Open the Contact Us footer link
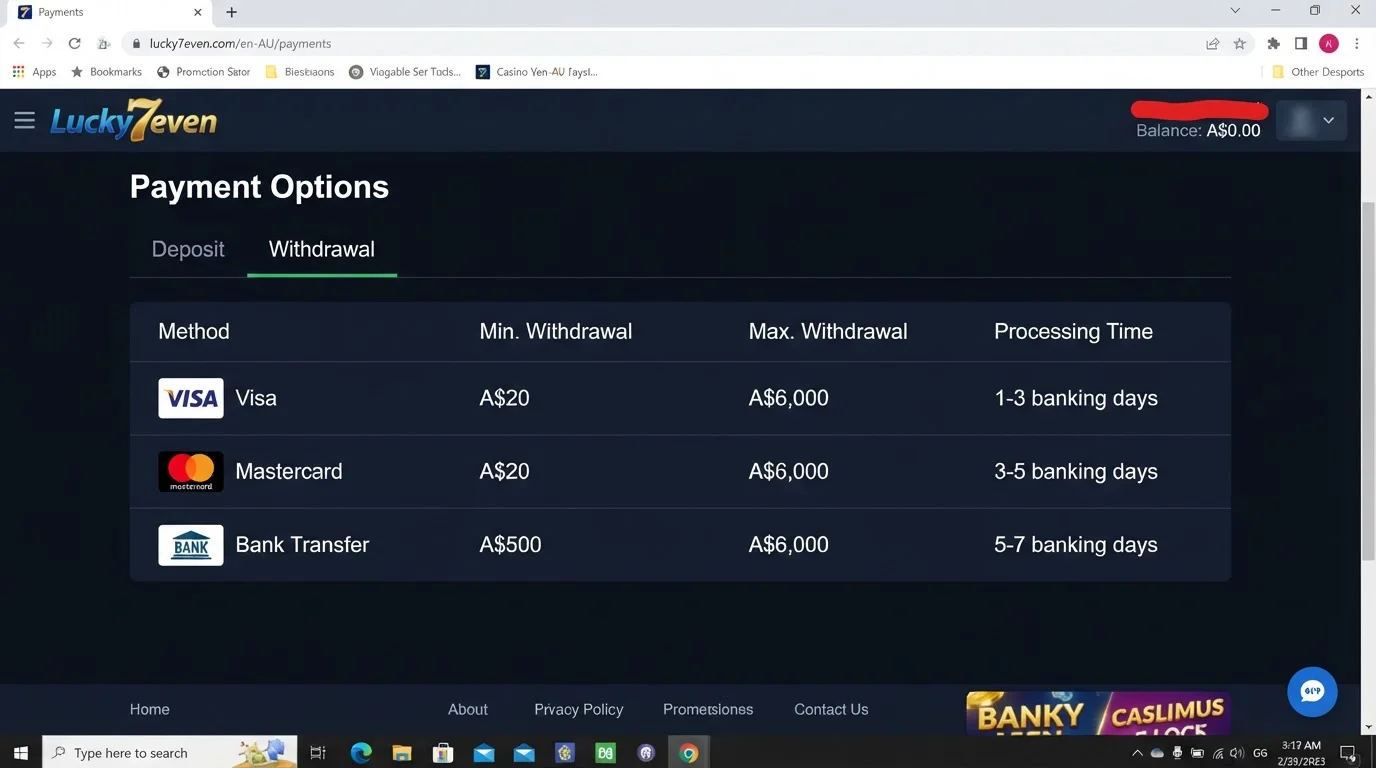Viewport: 1376px width, 768px height. click(x=831, y=709)
